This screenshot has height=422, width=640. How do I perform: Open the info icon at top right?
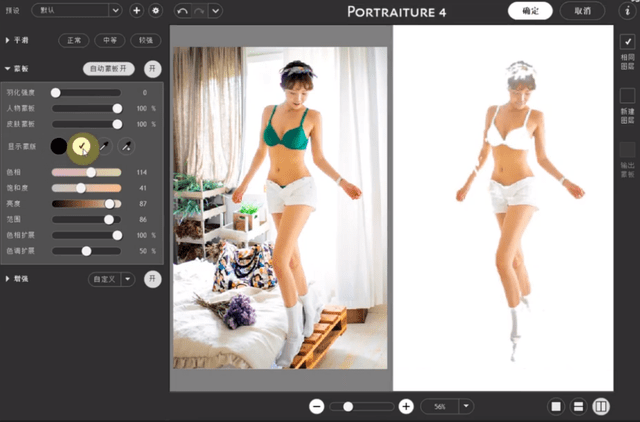coord(627,11)
